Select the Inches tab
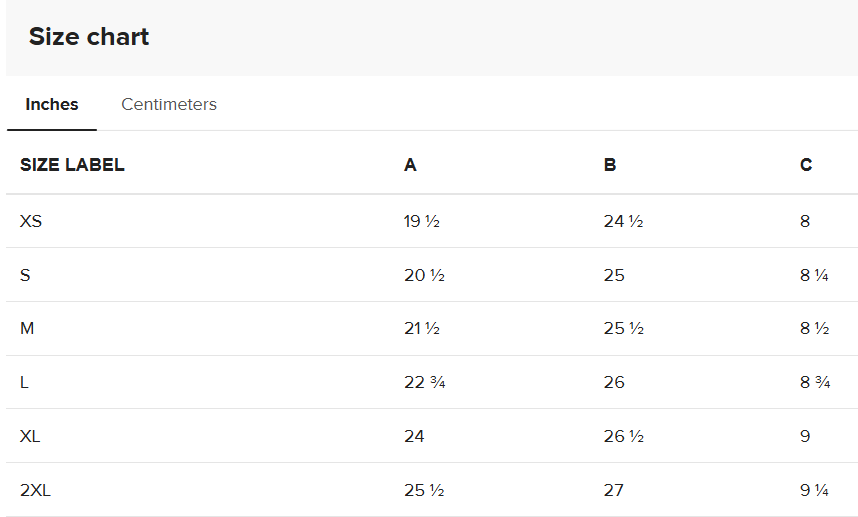Viewport: 858px width, 517px height. point(52,104)
